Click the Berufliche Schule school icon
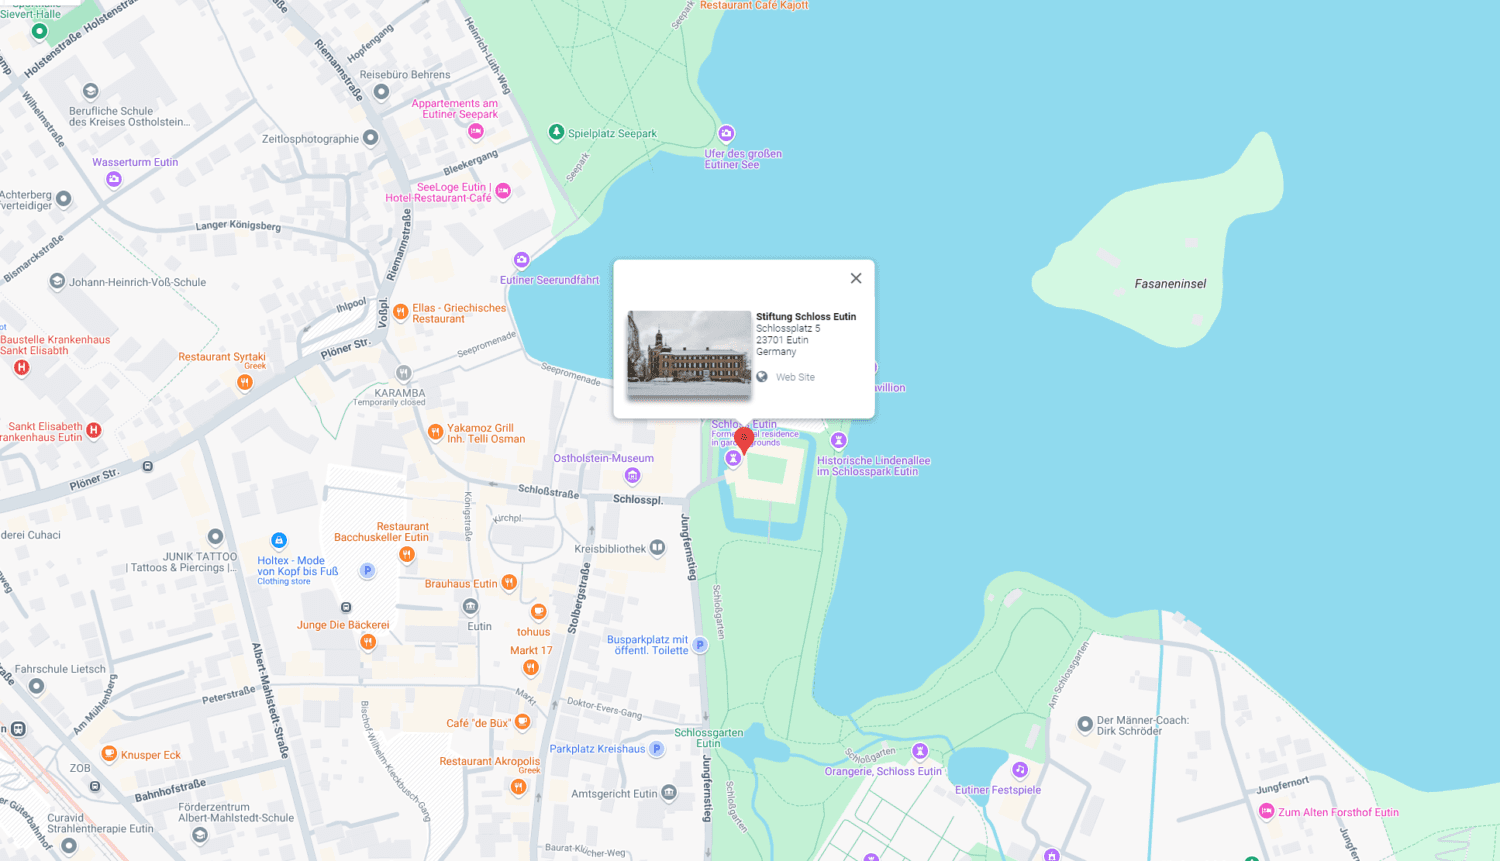1500x861 pixels. pos(91,91)
